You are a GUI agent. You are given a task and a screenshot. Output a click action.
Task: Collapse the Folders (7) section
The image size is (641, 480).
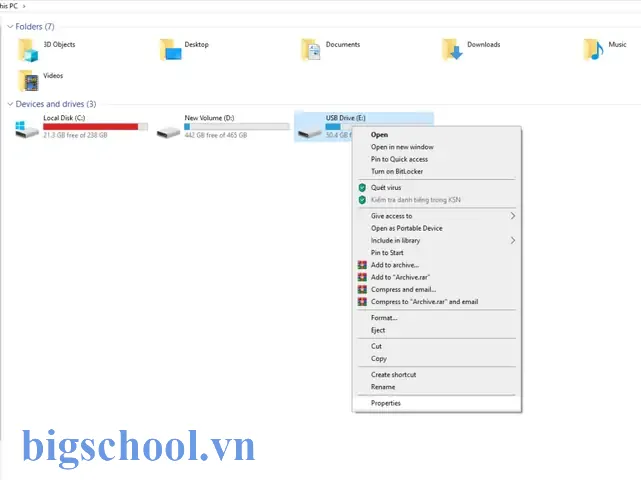click(10, 27)
